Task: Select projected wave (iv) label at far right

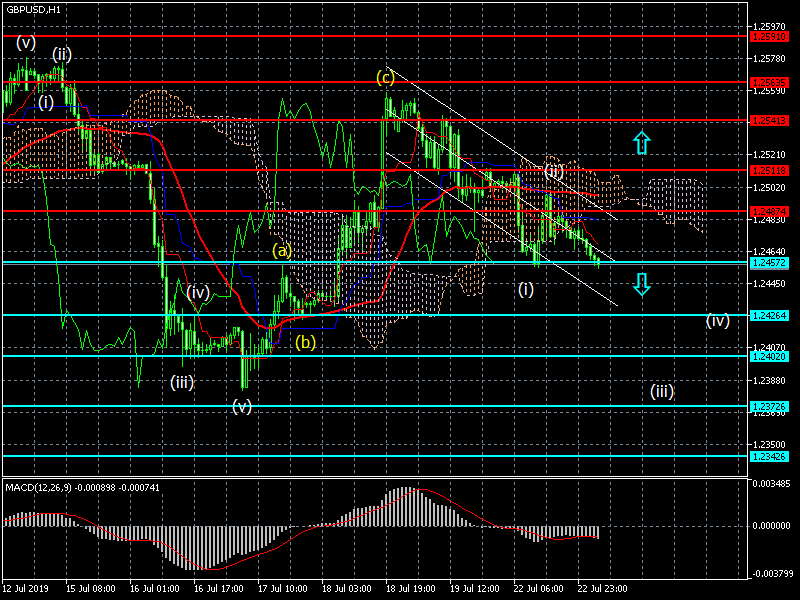Action: click(x=717, y=320)
